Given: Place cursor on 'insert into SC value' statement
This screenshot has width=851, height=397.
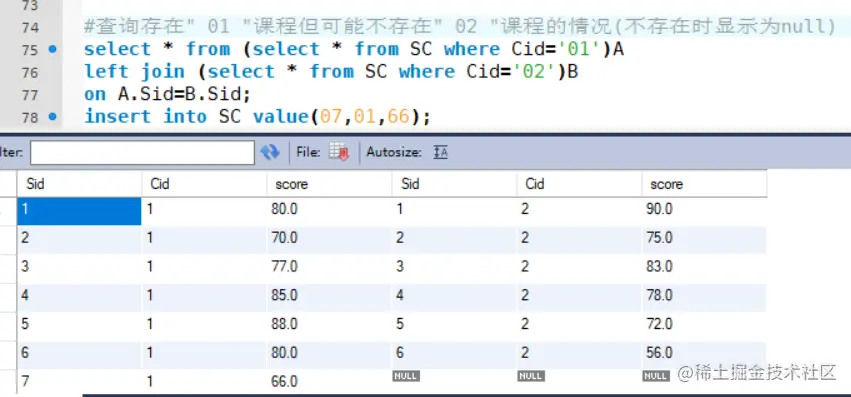Looking at the screenshot, I should coord(257,116).
